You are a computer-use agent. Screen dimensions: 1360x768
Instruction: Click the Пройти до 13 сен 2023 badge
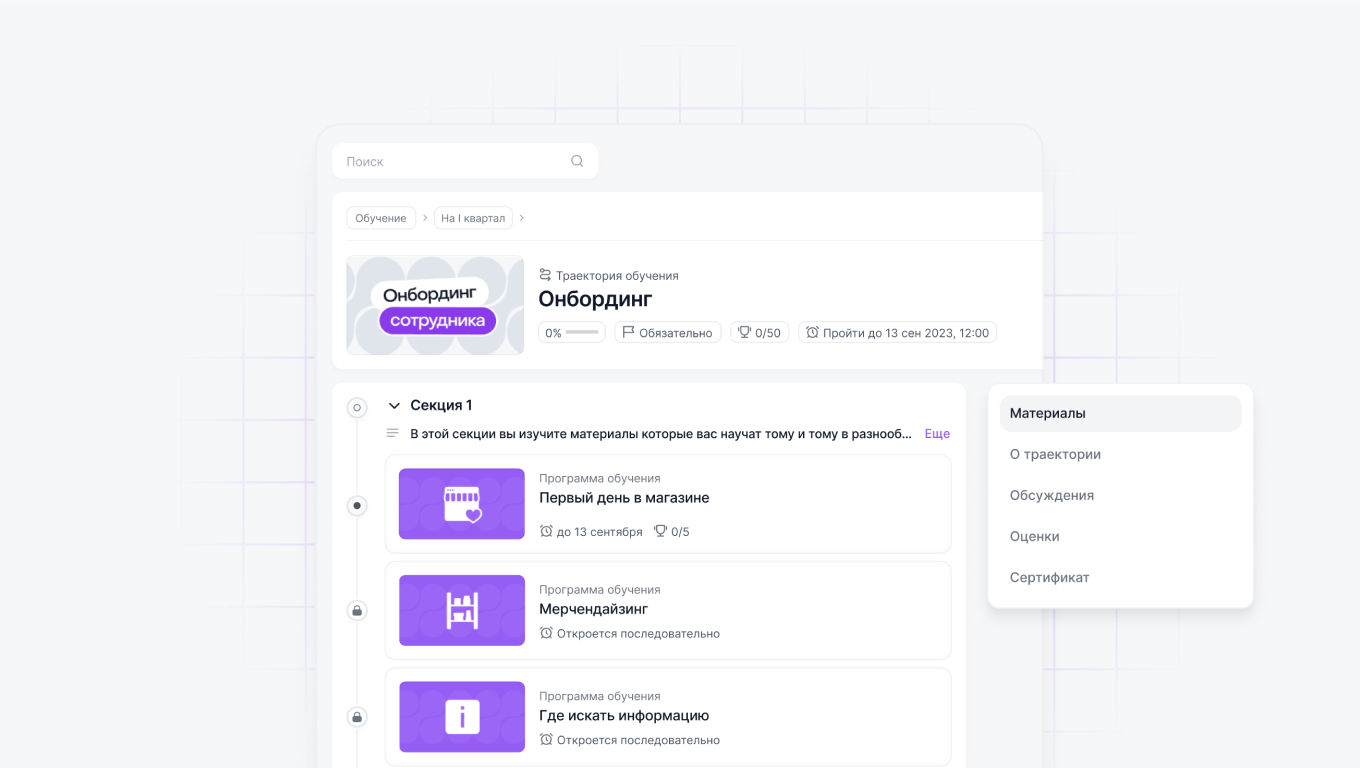897,333
